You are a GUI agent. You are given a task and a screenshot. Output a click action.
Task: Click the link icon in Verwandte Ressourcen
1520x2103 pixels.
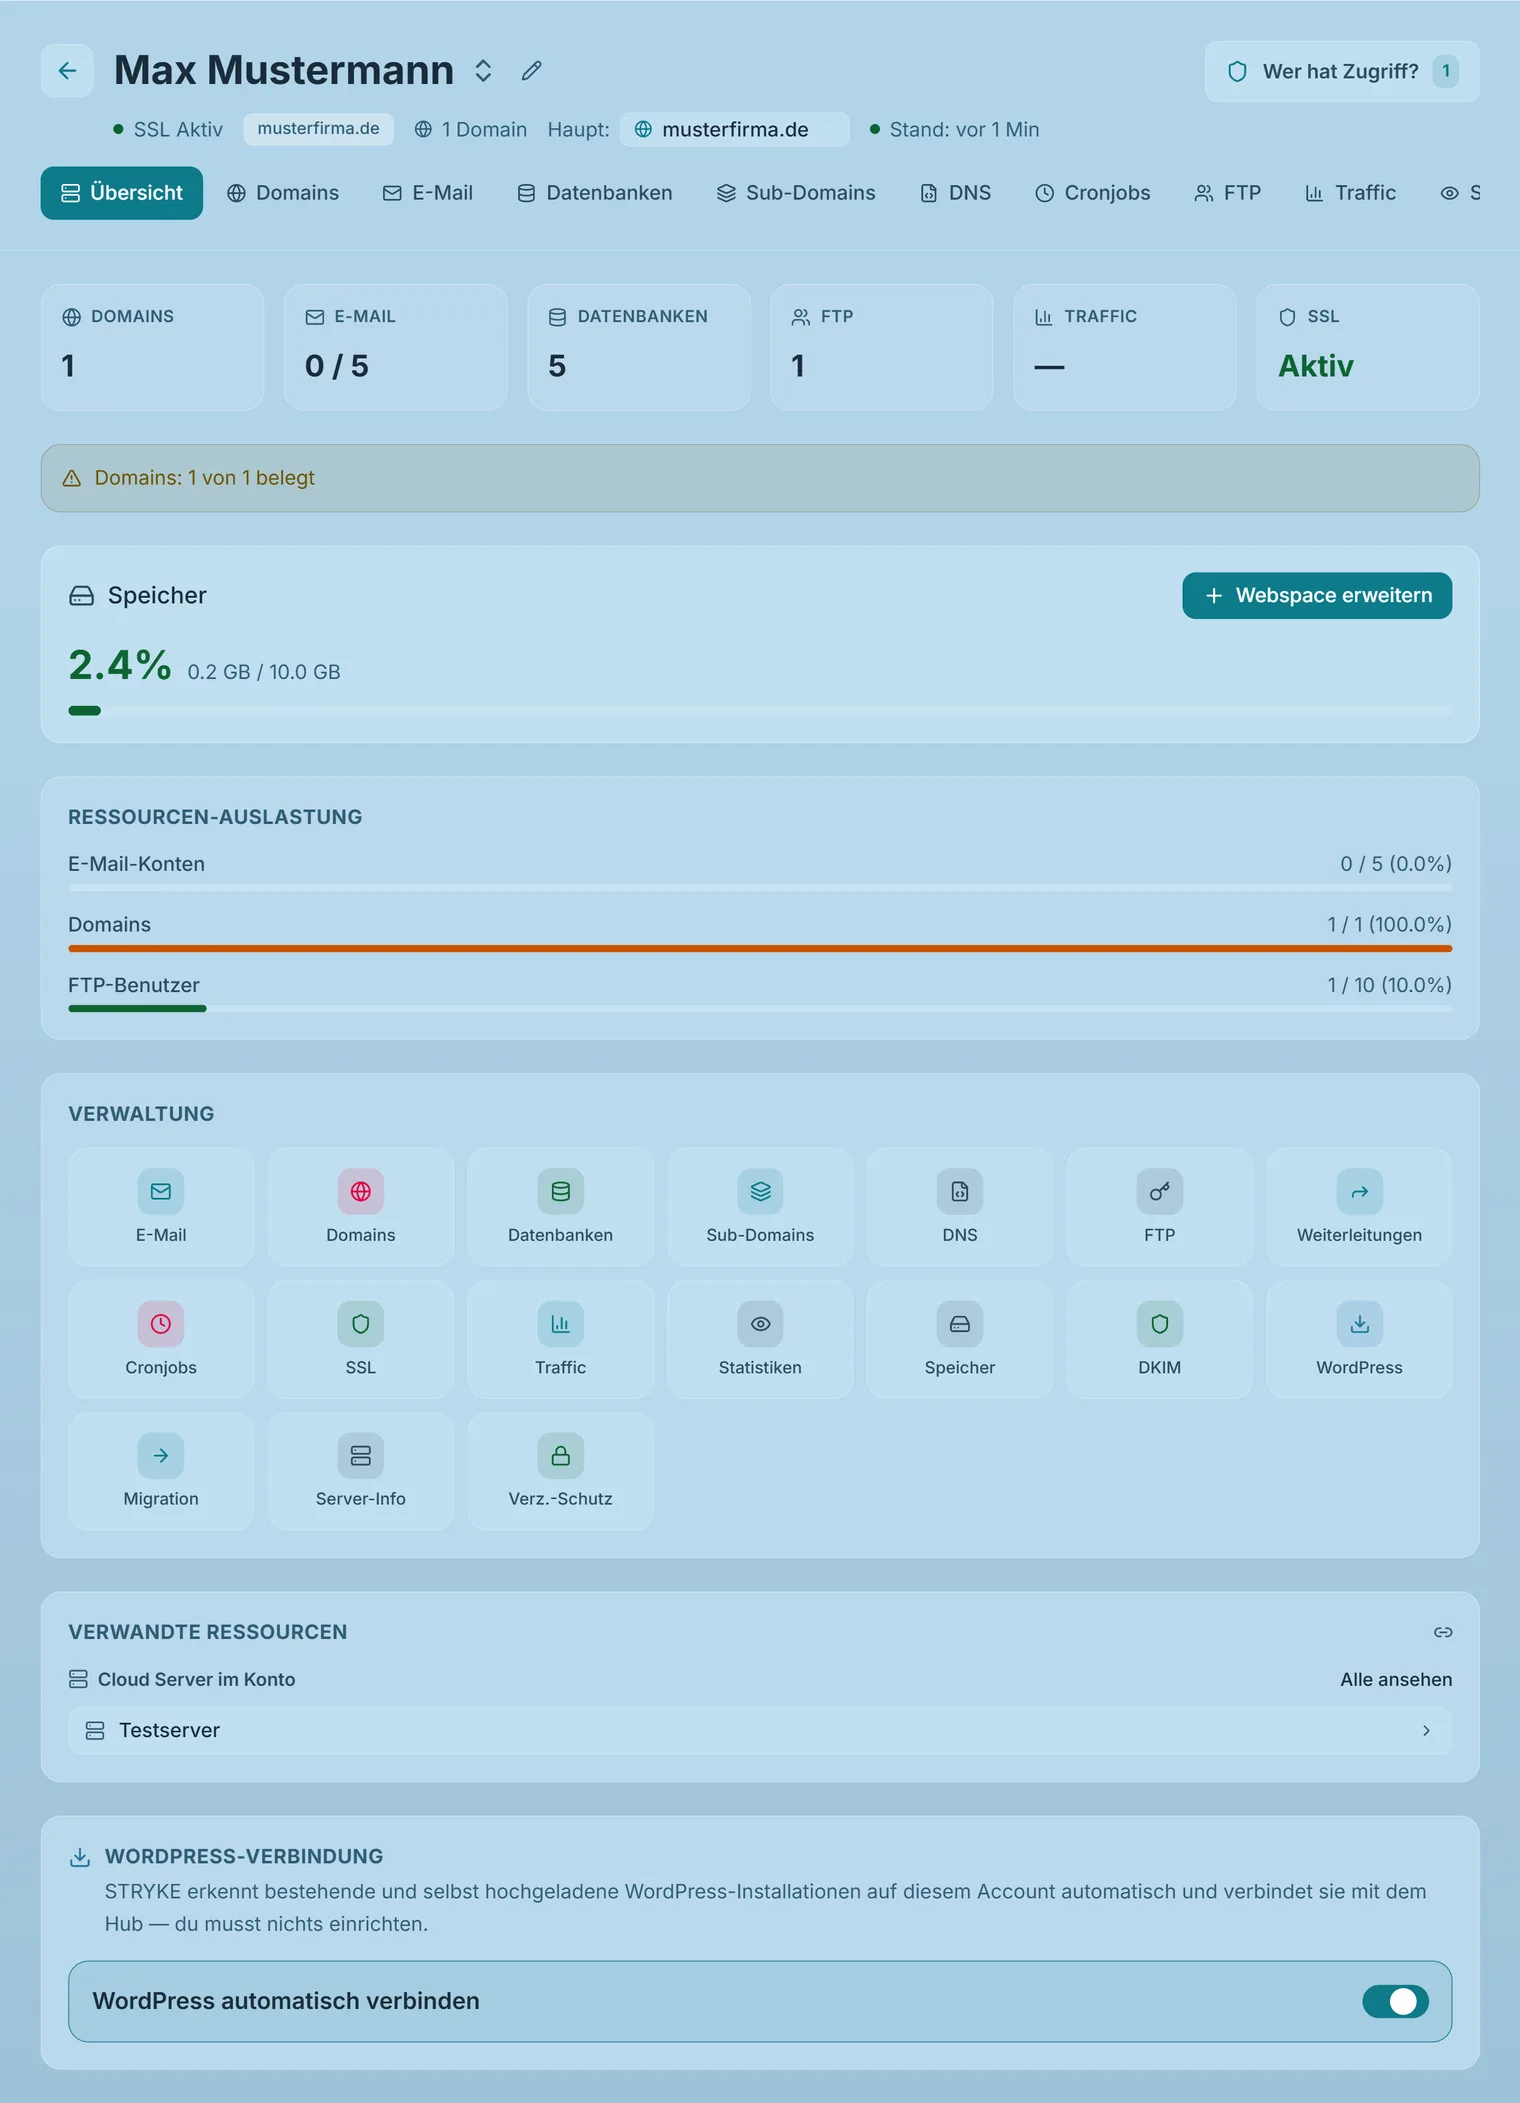coord(1442,1632)
